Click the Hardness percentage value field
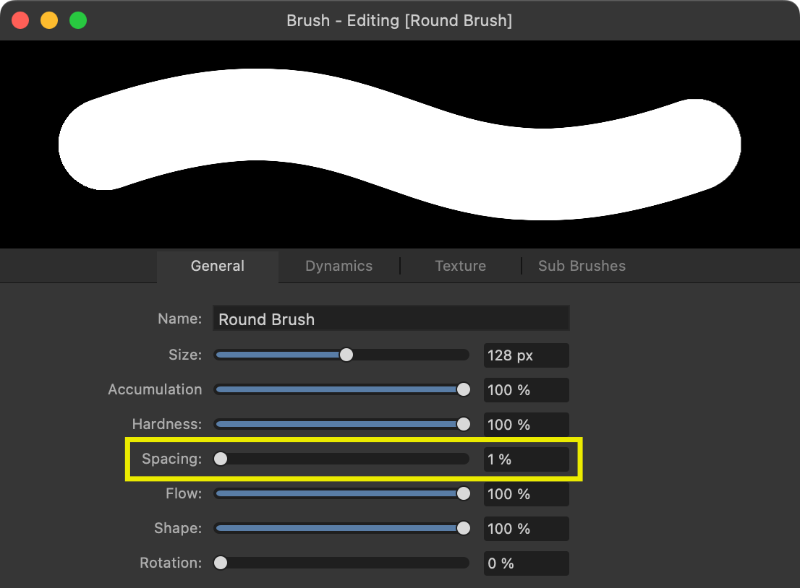 526,424
